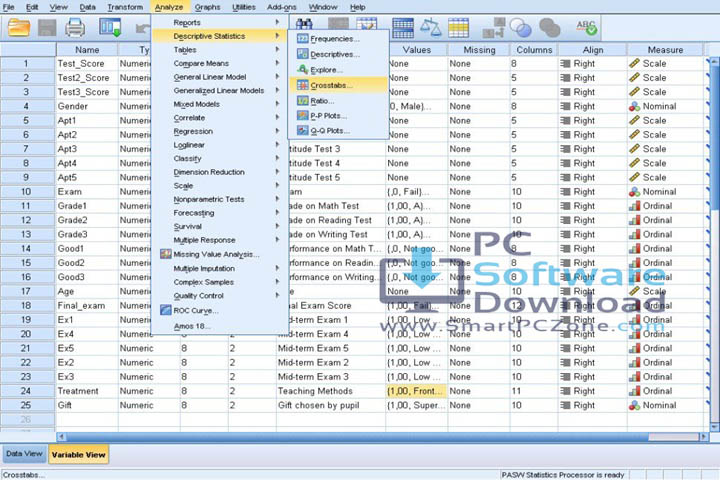Expand the Reports submenu arrow

point(277,22)
